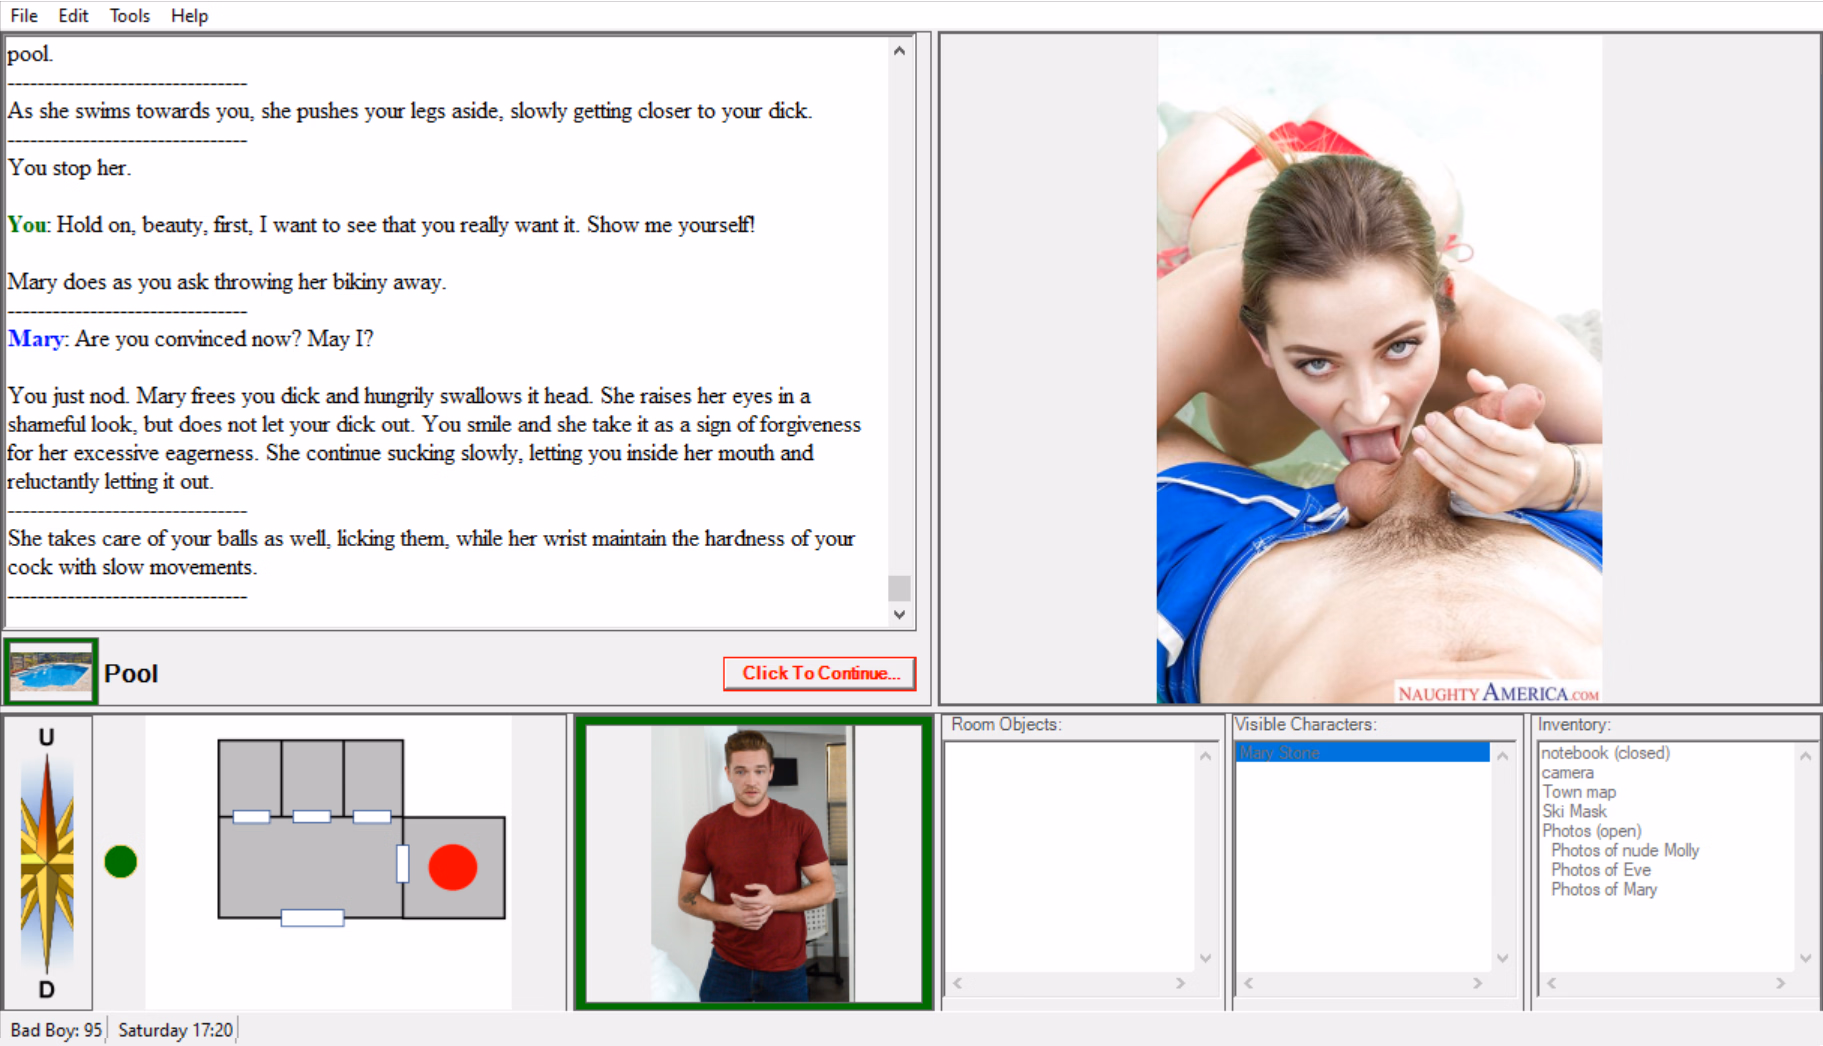Select Mary Stone in Visible Characters
The image size is (1823, 1046).
pos(1362,753)
